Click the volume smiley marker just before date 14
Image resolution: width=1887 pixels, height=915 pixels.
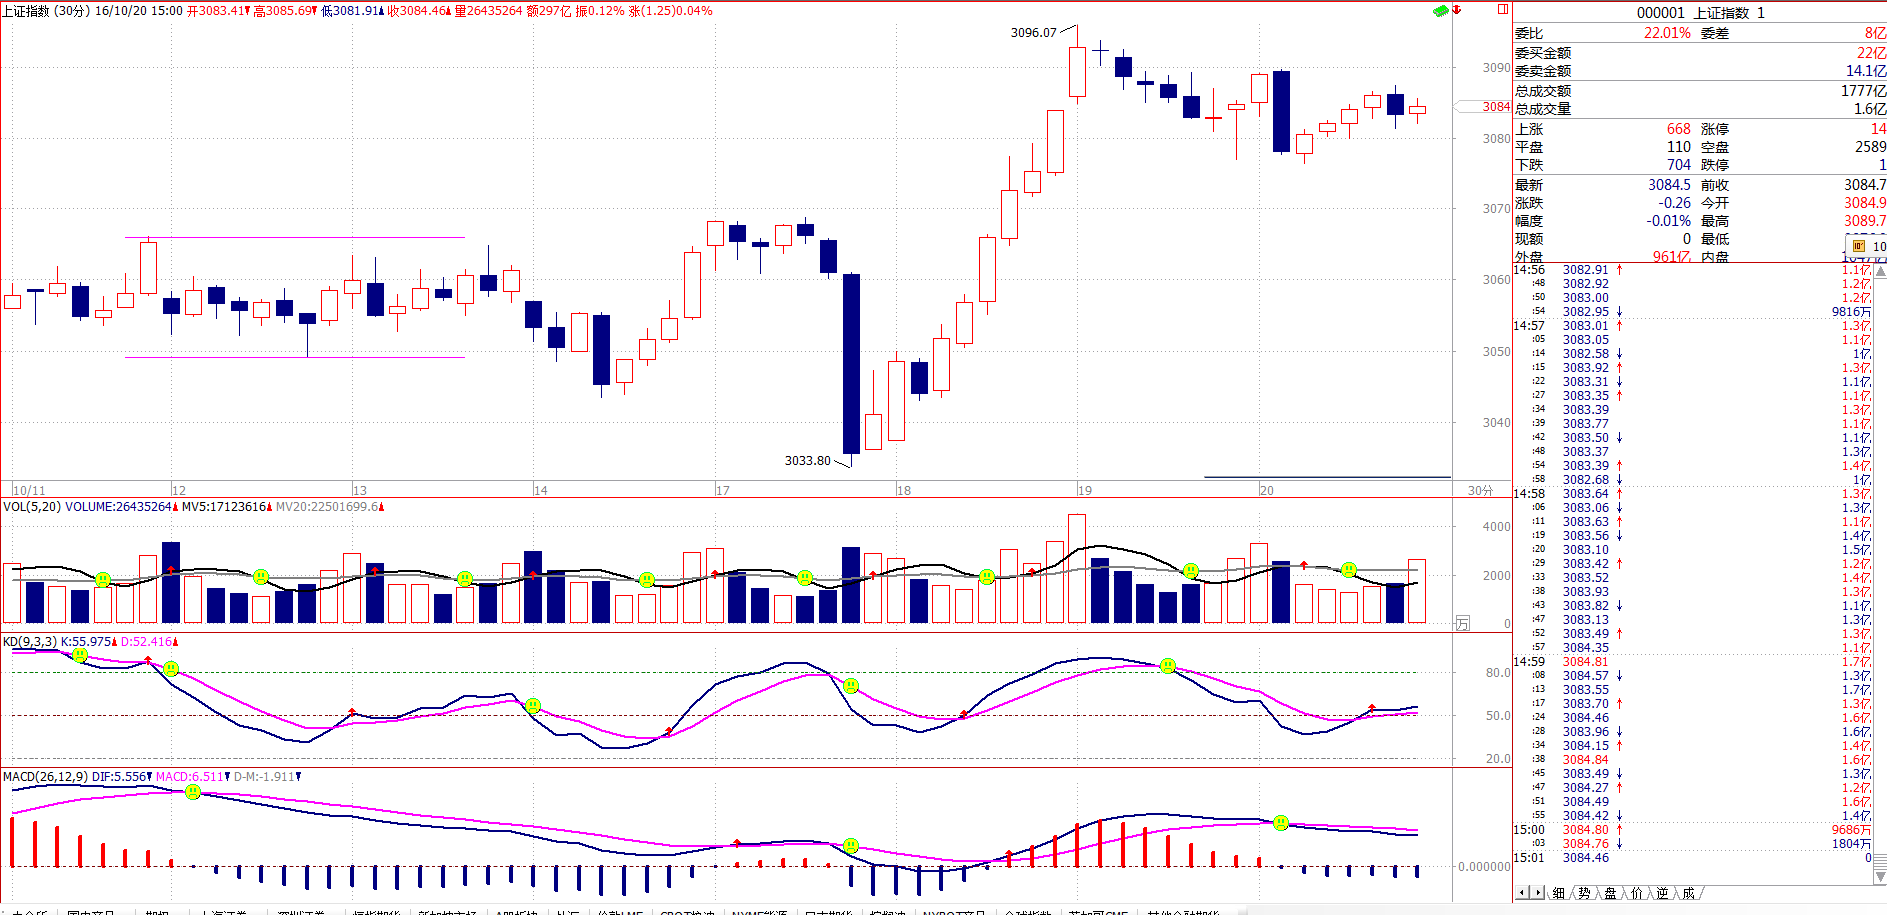[465, 579]
